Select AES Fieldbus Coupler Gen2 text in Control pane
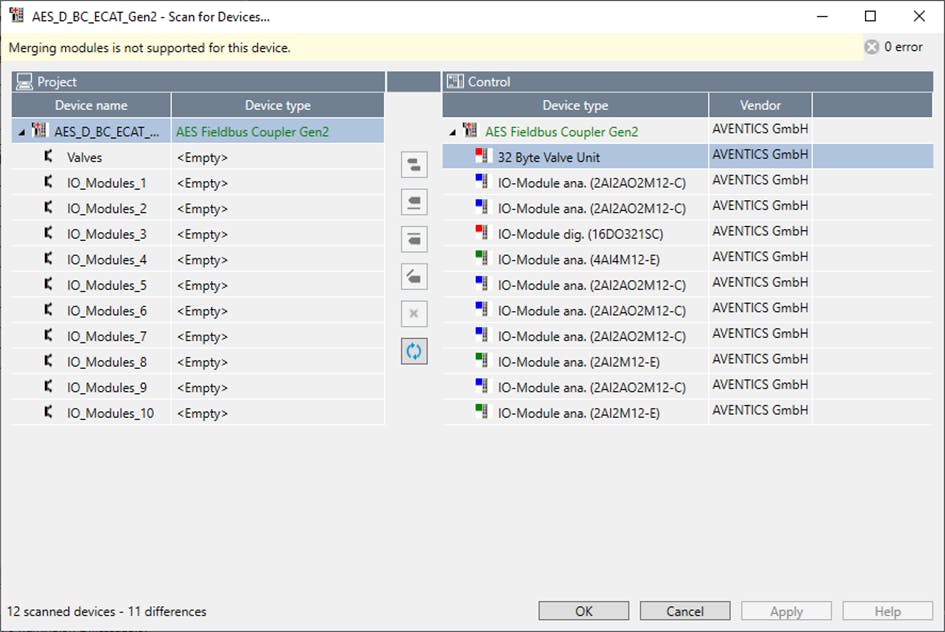 [x=562, y=131]
